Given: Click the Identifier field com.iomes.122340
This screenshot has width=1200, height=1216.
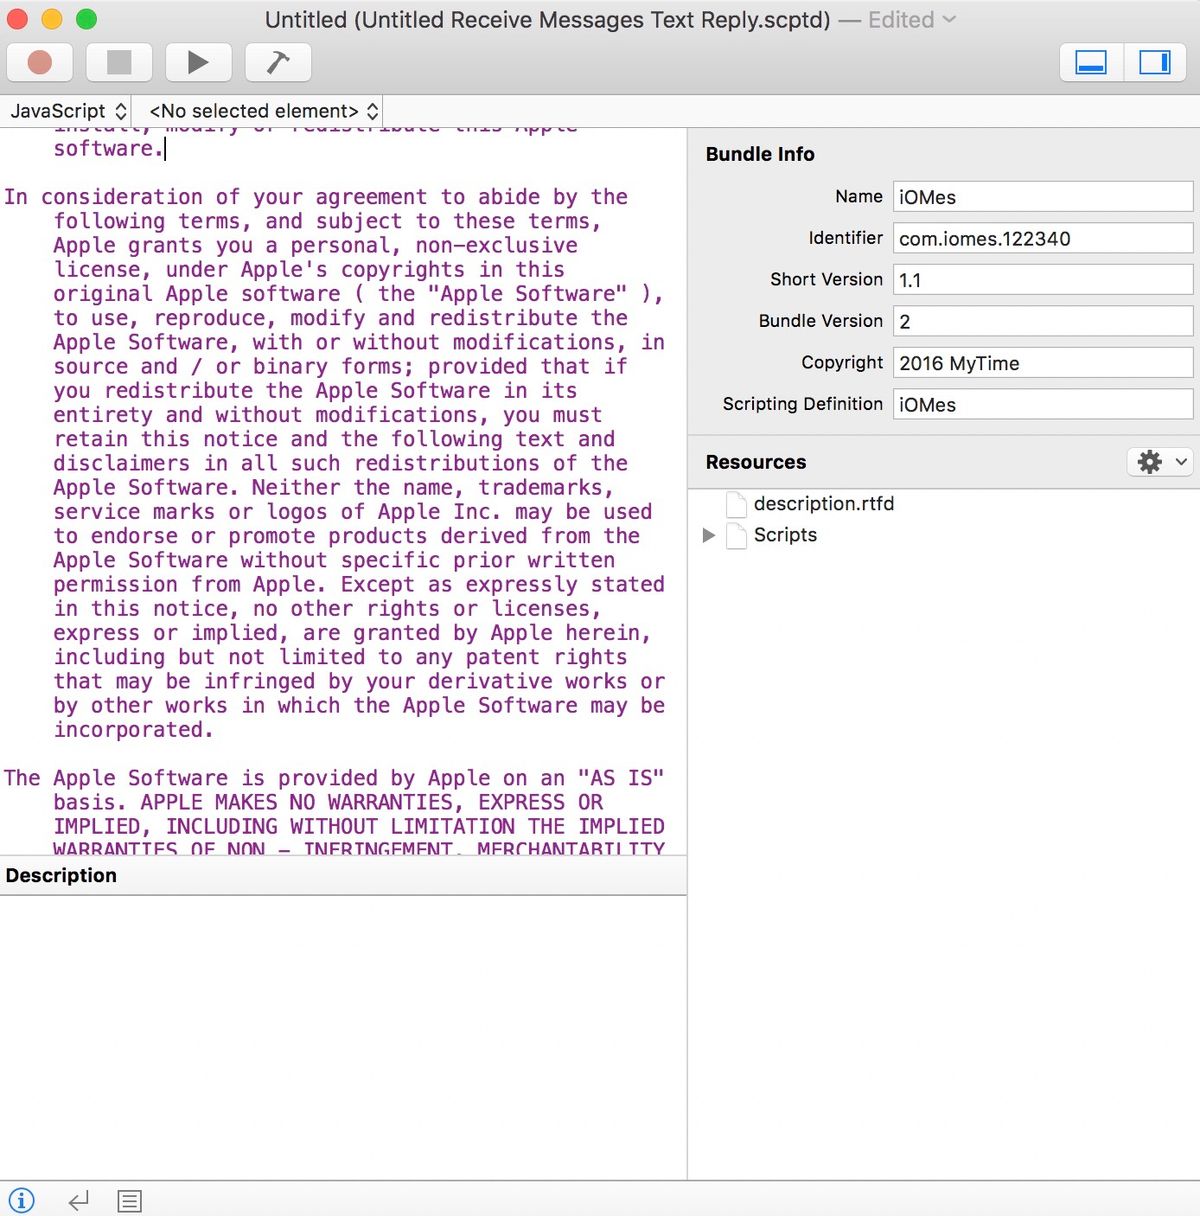Looking at the screenshot, I should [1043, 238].
